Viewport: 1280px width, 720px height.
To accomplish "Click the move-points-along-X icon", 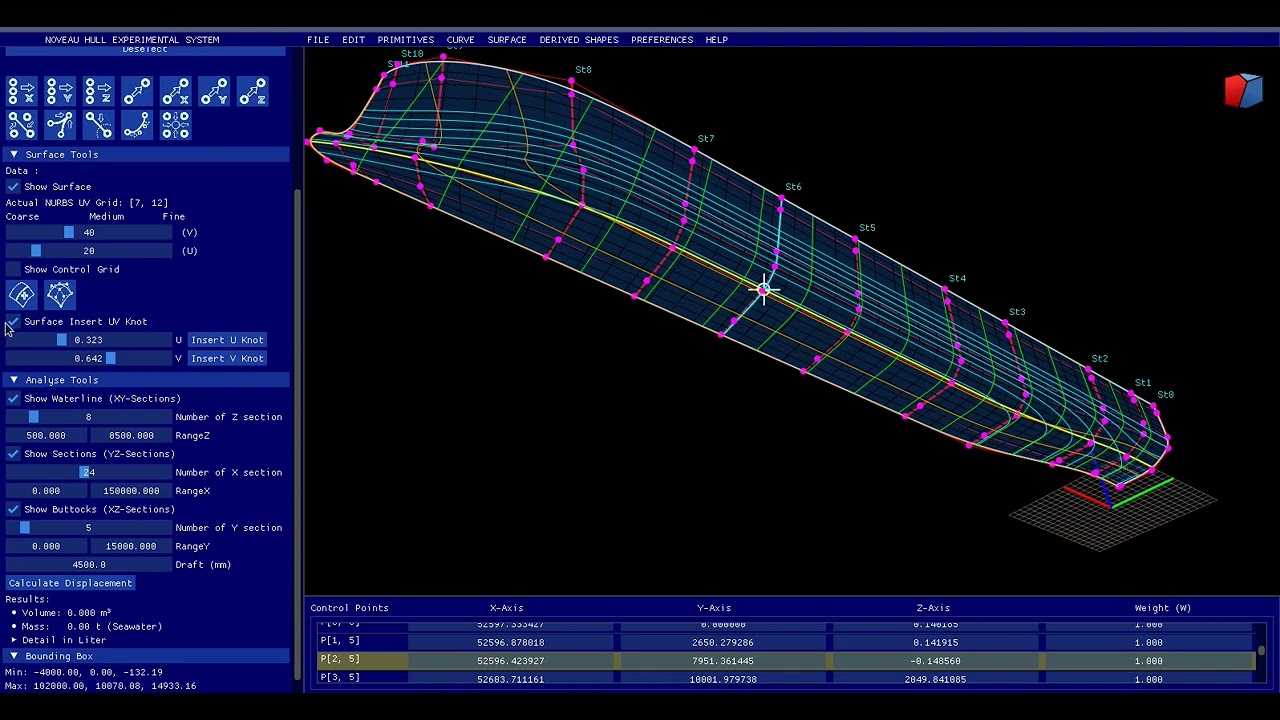I will click(21, 92).
